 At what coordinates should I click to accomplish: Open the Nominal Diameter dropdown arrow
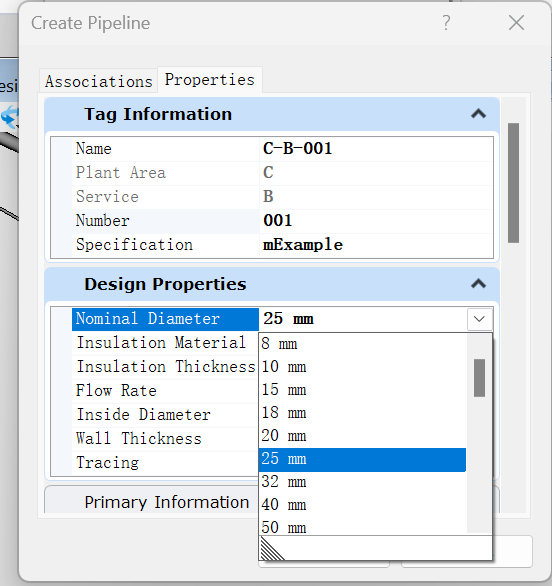[479, 319]
